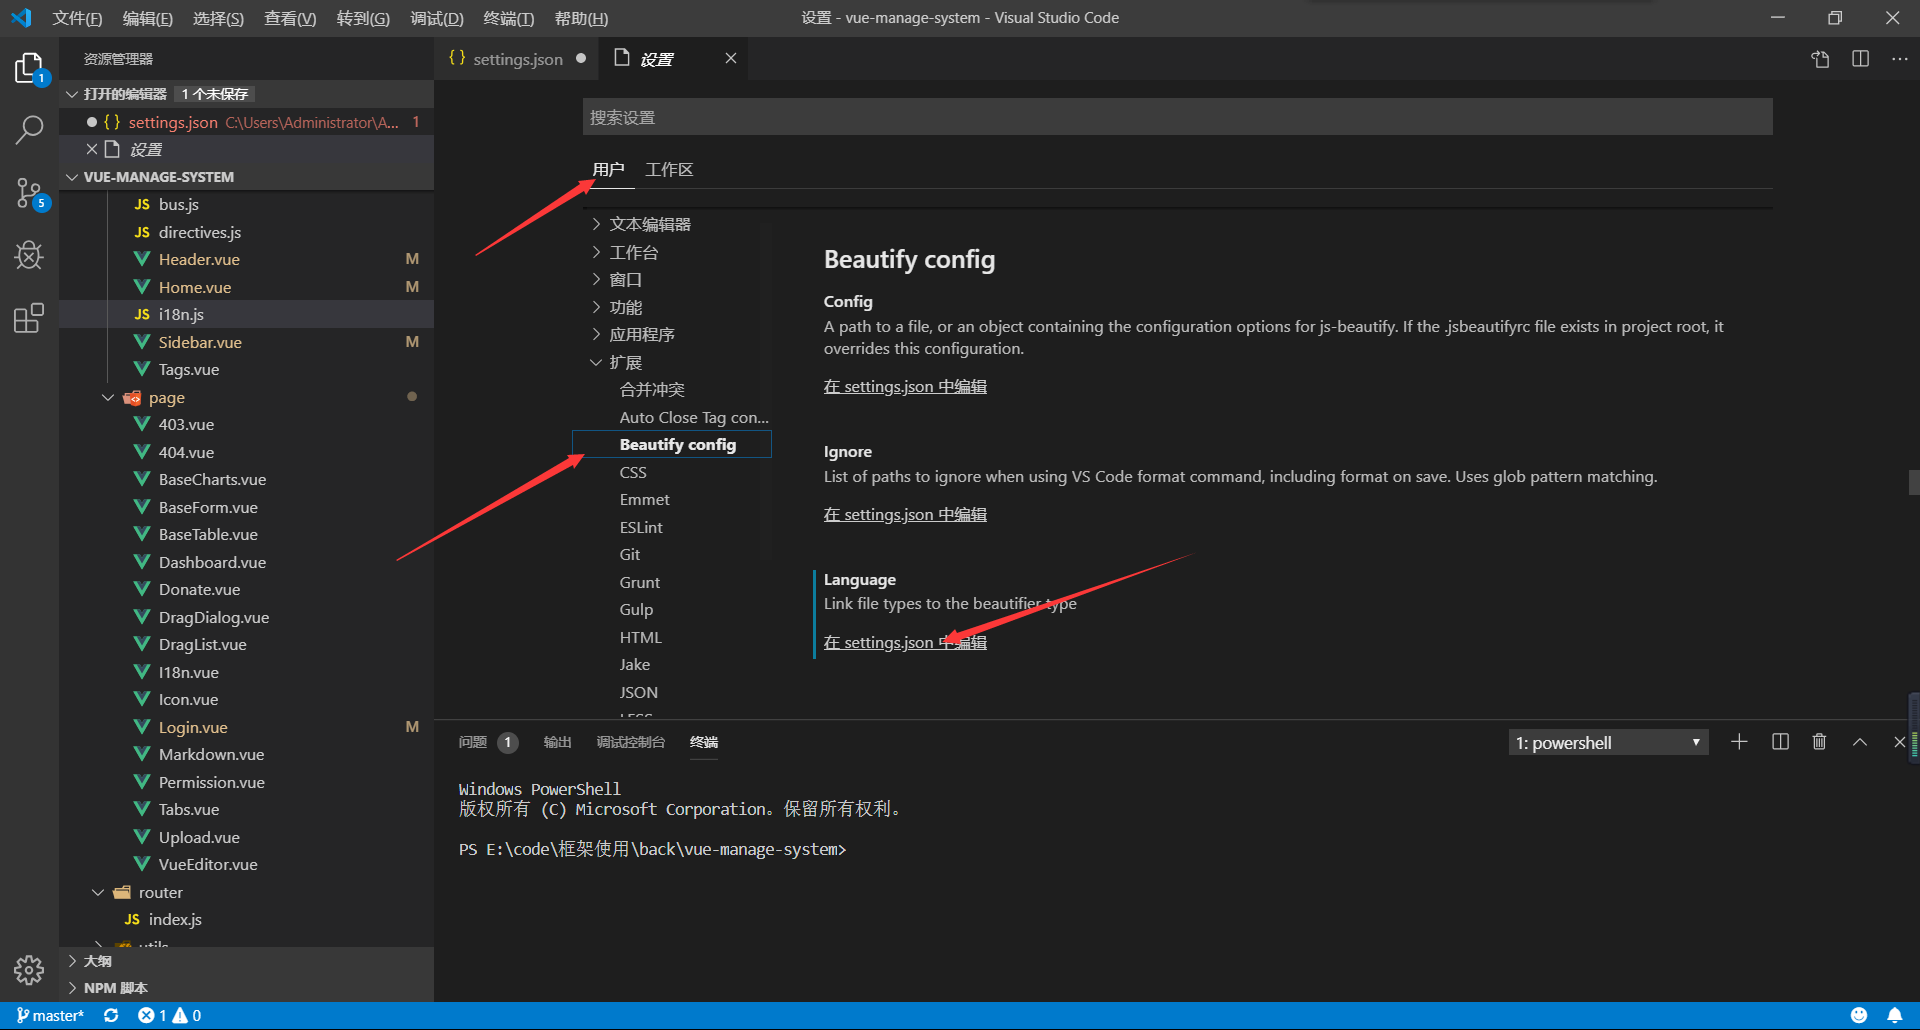
Task: Switch to the 工作区 settings tab
Action: (x=668, y=169)
